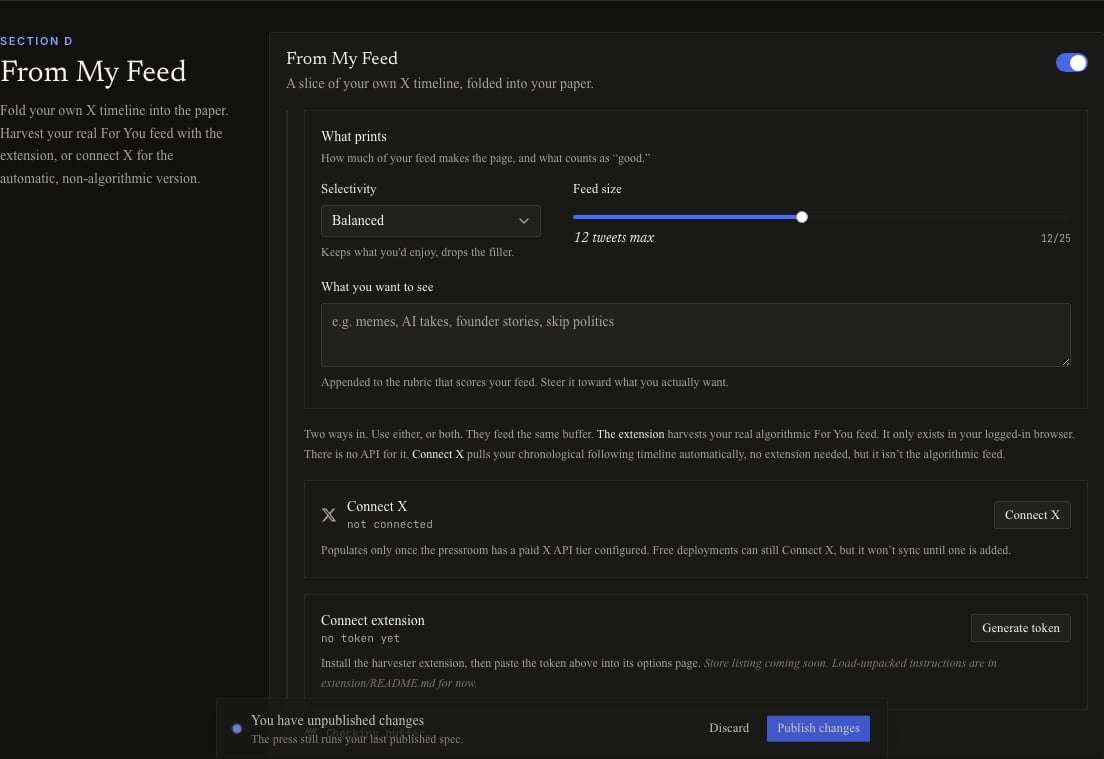1104x759 pixels.
Task: Click the 'What prints' heading
Action: tap(353, 137)
